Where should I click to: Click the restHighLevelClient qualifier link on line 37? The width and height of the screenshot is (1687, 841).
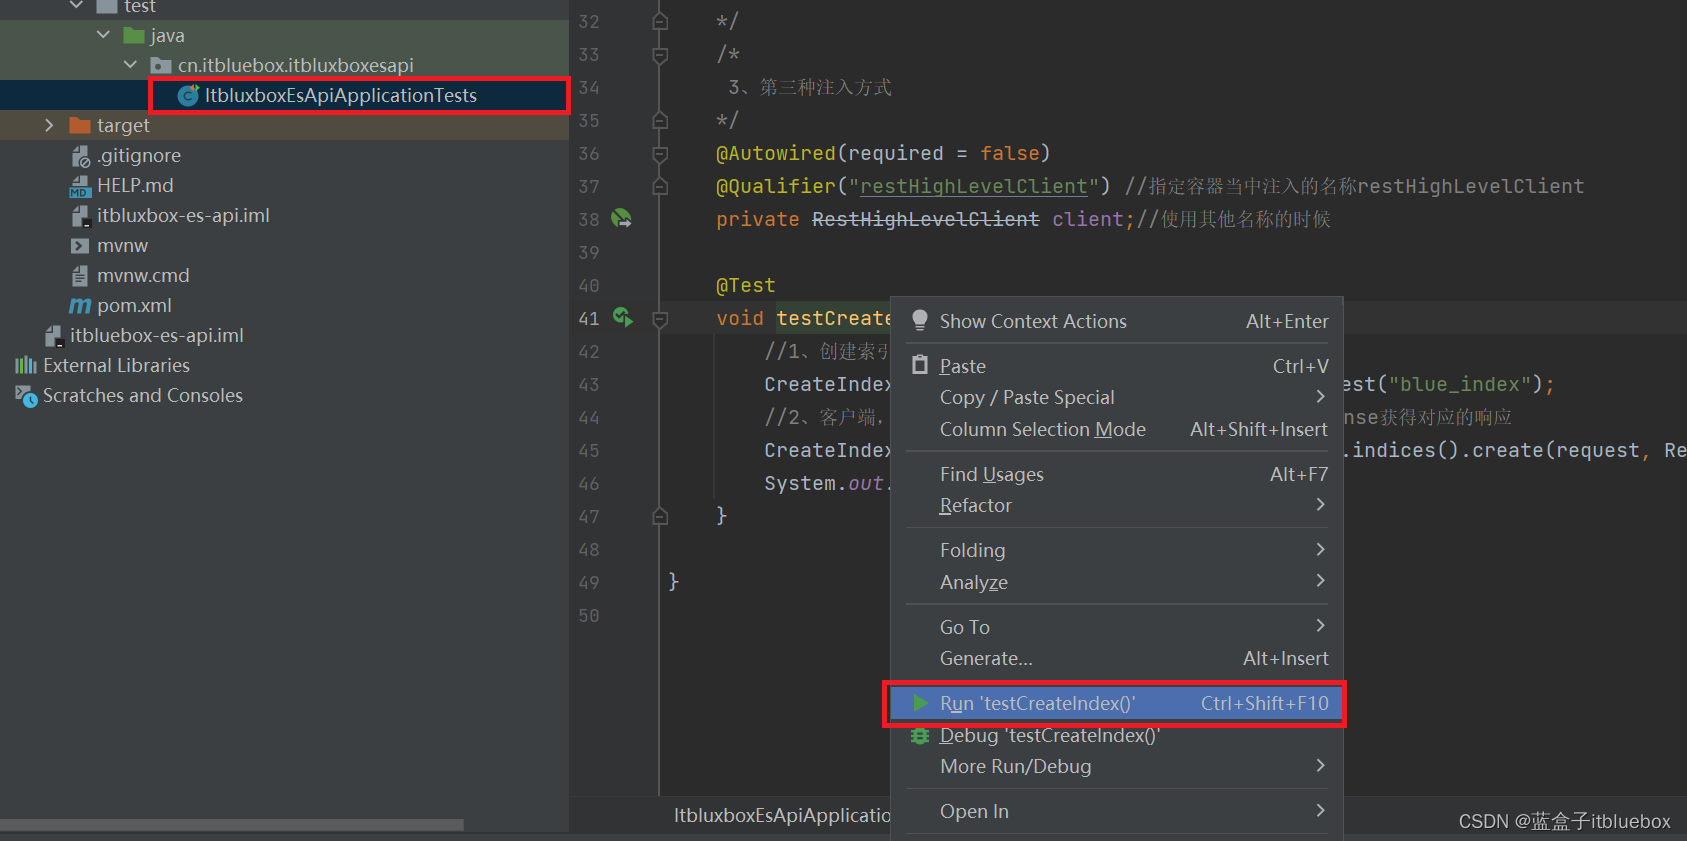pyautogui.click(x=973, y=186)
